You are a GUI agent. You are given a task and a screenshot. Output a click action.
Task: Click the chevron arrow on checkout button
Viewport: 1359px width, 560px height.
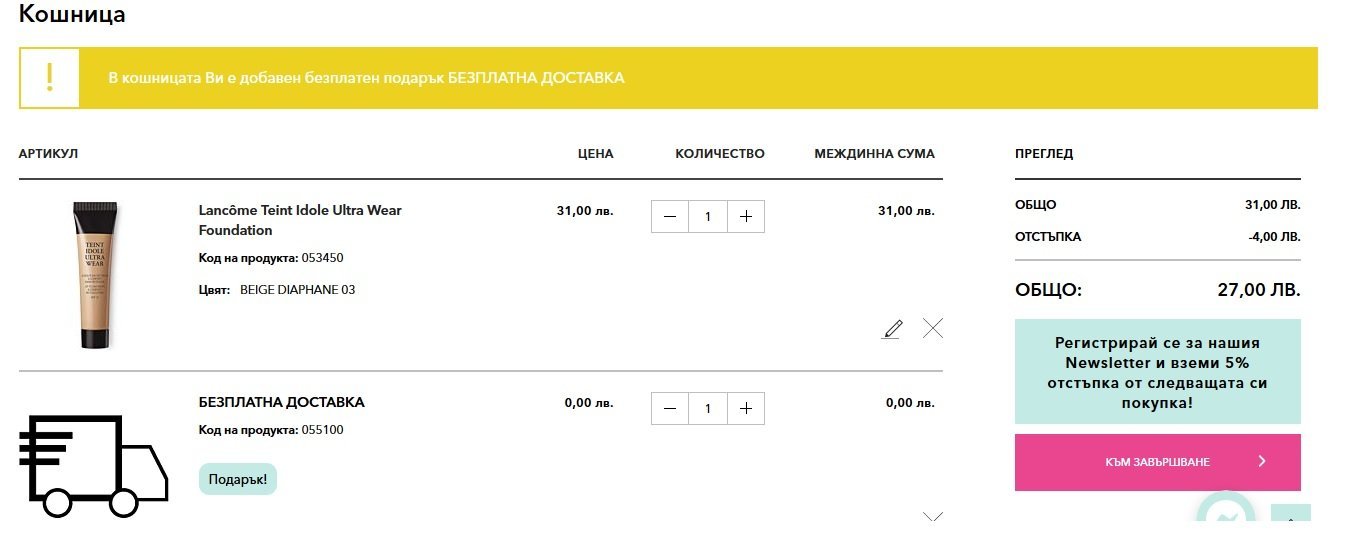1262,461
